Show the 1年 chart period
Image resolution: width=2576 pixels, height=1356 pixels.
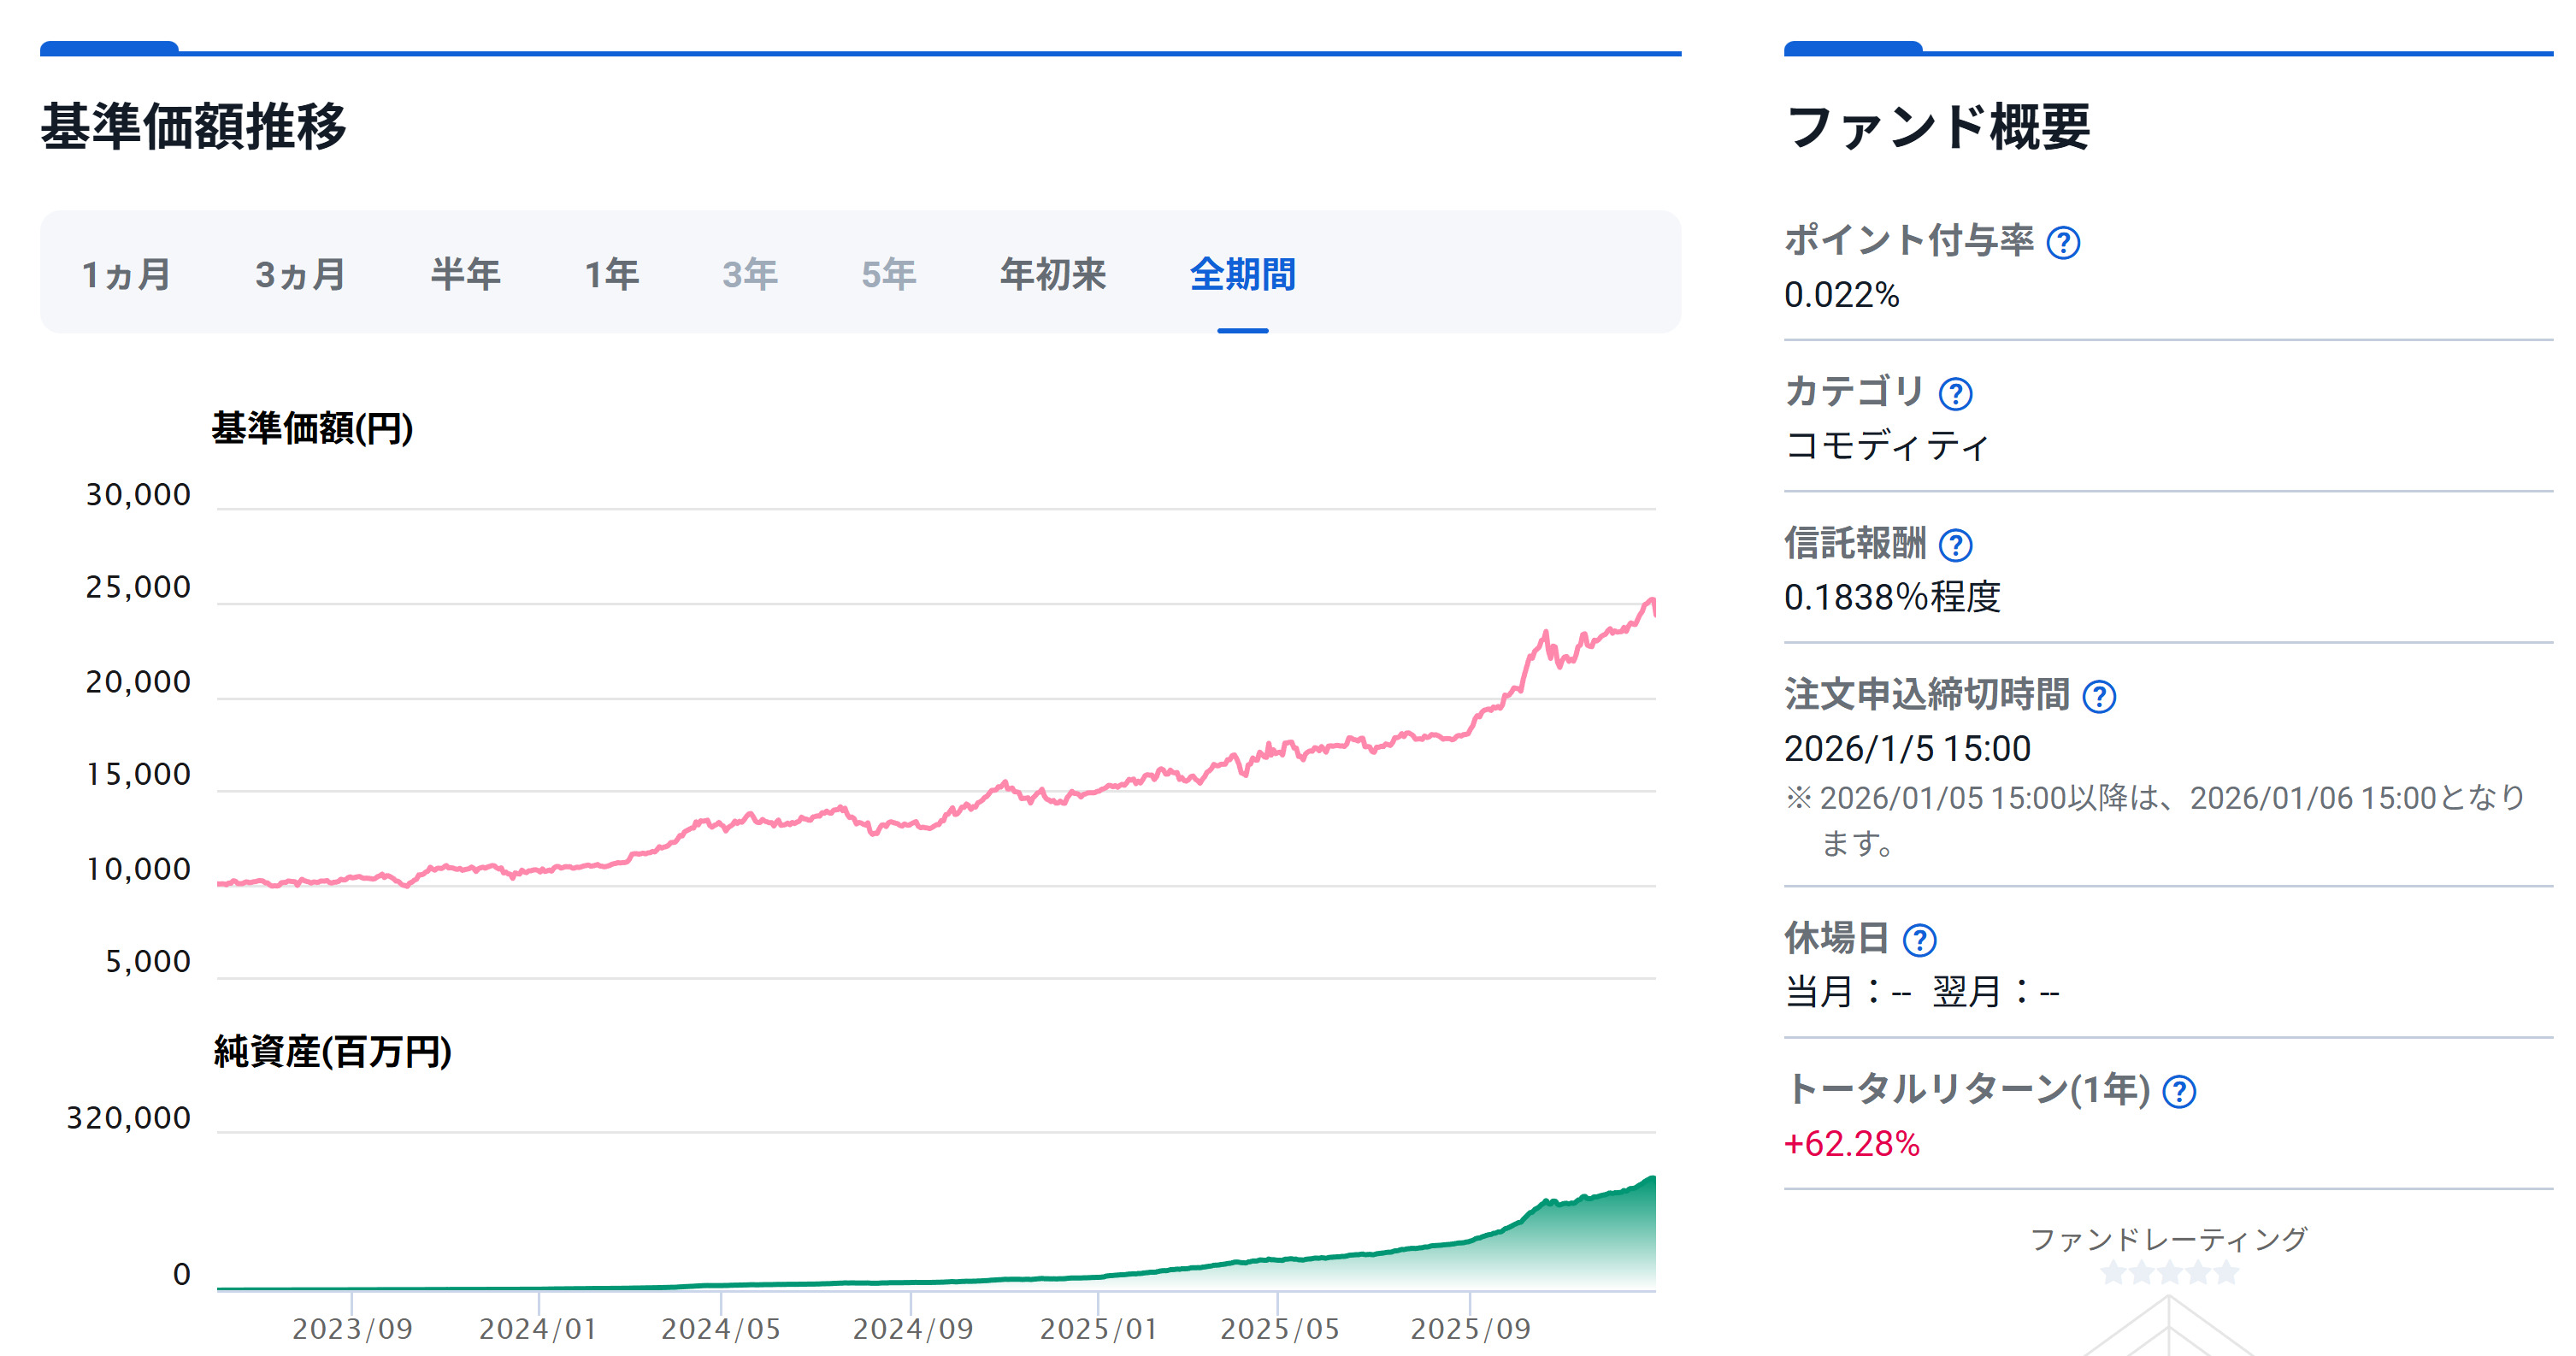611,274
